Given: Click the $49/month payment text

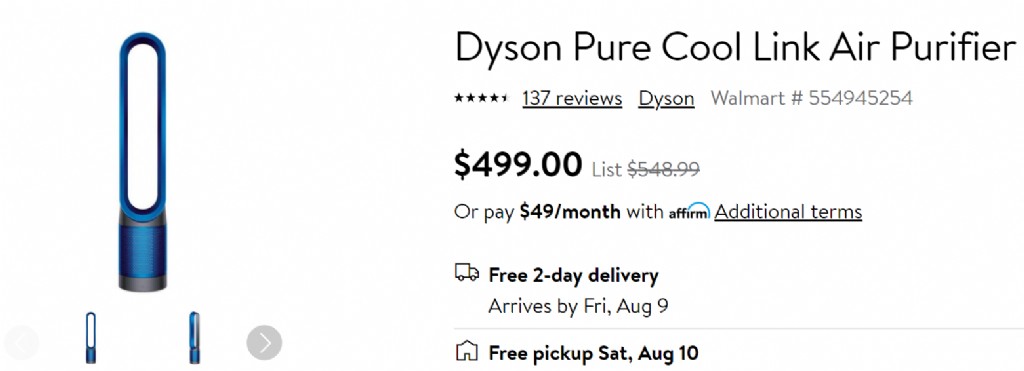Looking at the screenshot, I should tap(570, 212).
